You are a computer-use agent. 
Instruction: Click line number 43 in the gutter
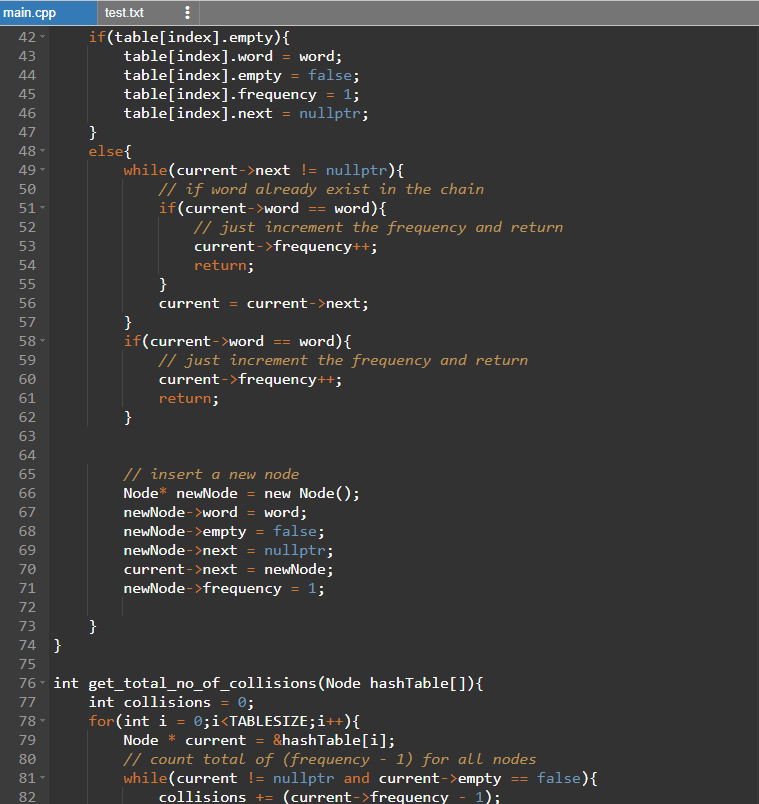pos(27,56)
